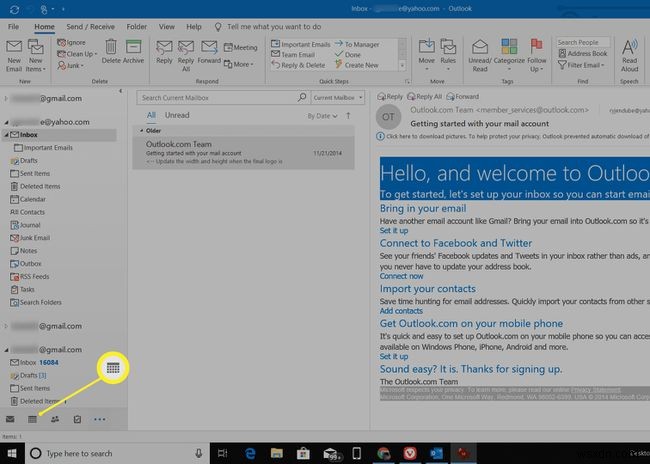This screenshot has height=464, width=650.
Task: Open the Junk dropdown
Action: (x=70, y=66)
